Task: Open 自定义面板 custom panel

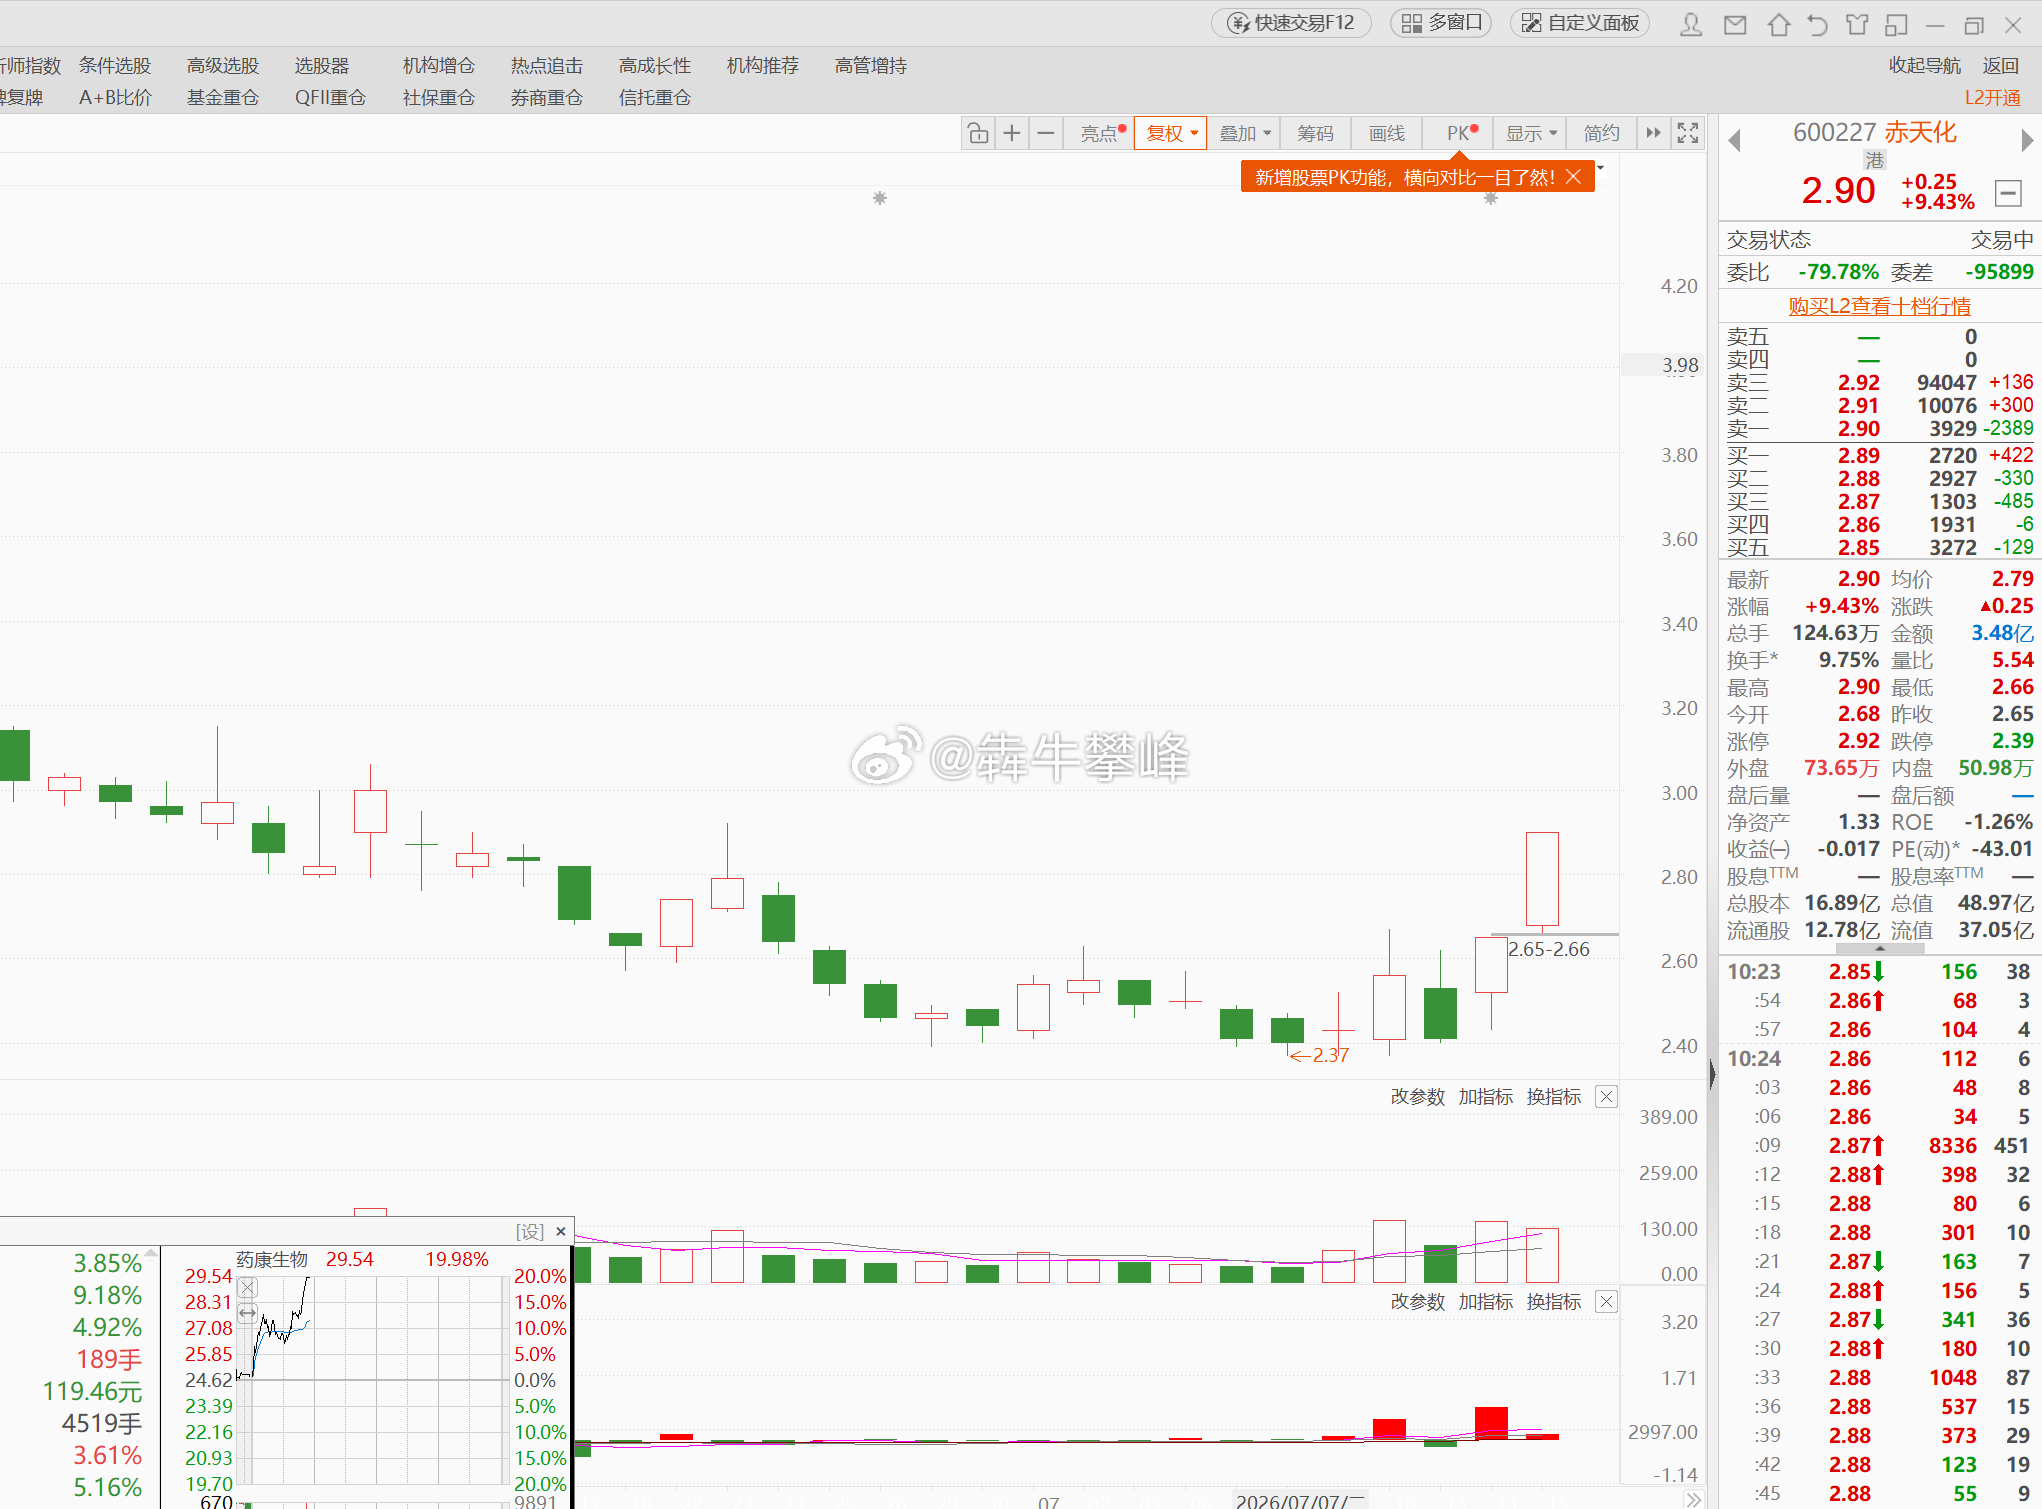Action: [x=1580, y=23]
